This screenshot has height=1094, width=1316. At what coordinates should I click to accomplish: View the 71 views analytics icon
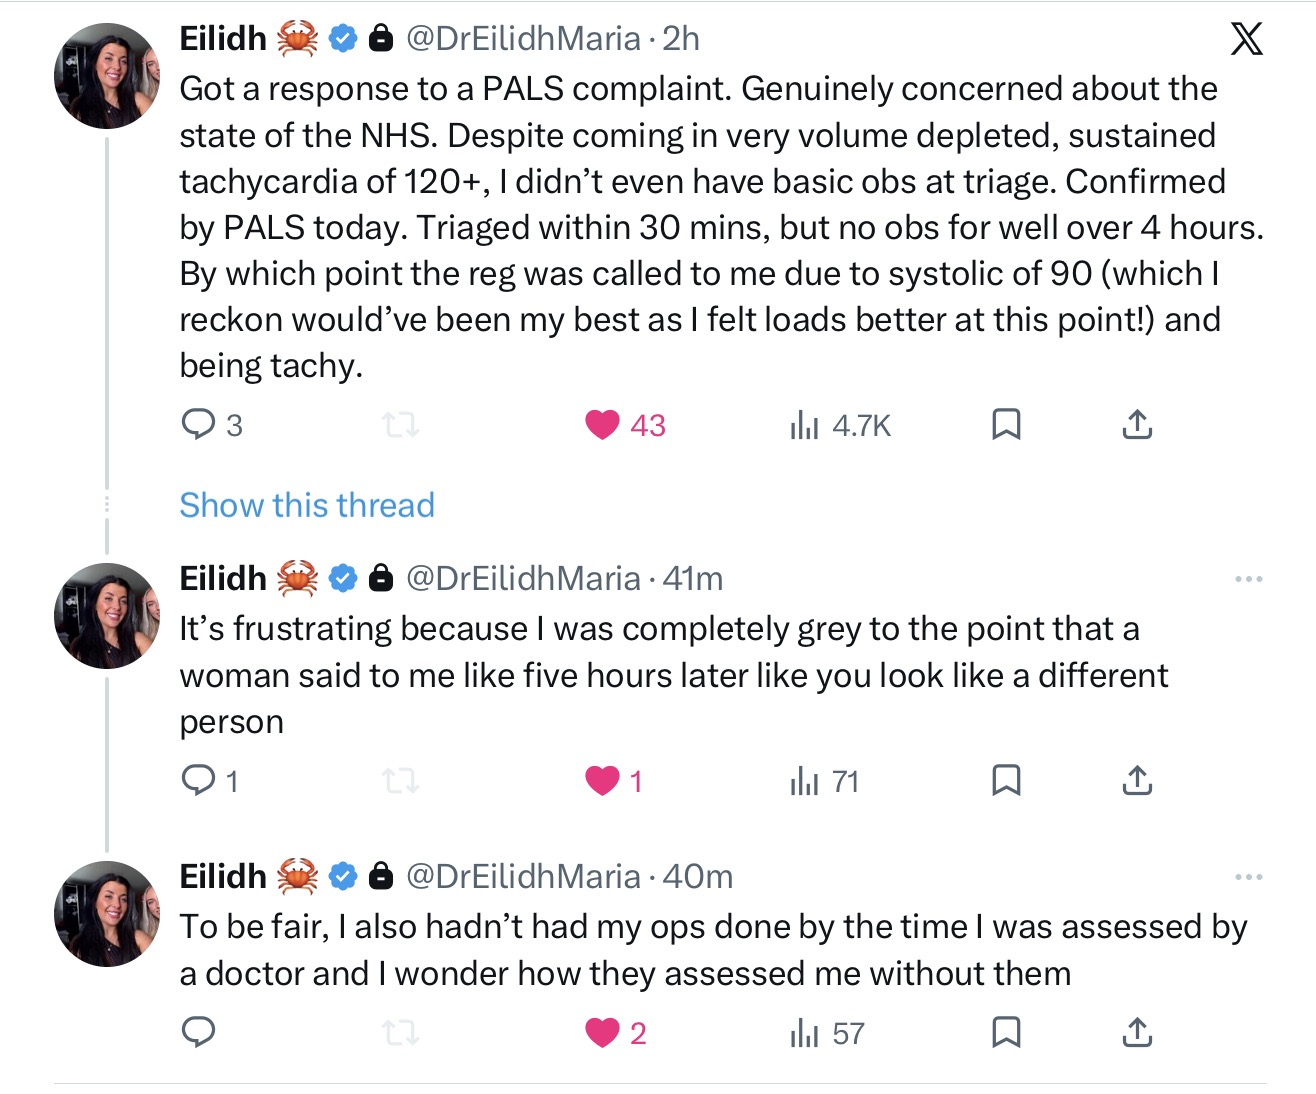click(x=804, y=780)
